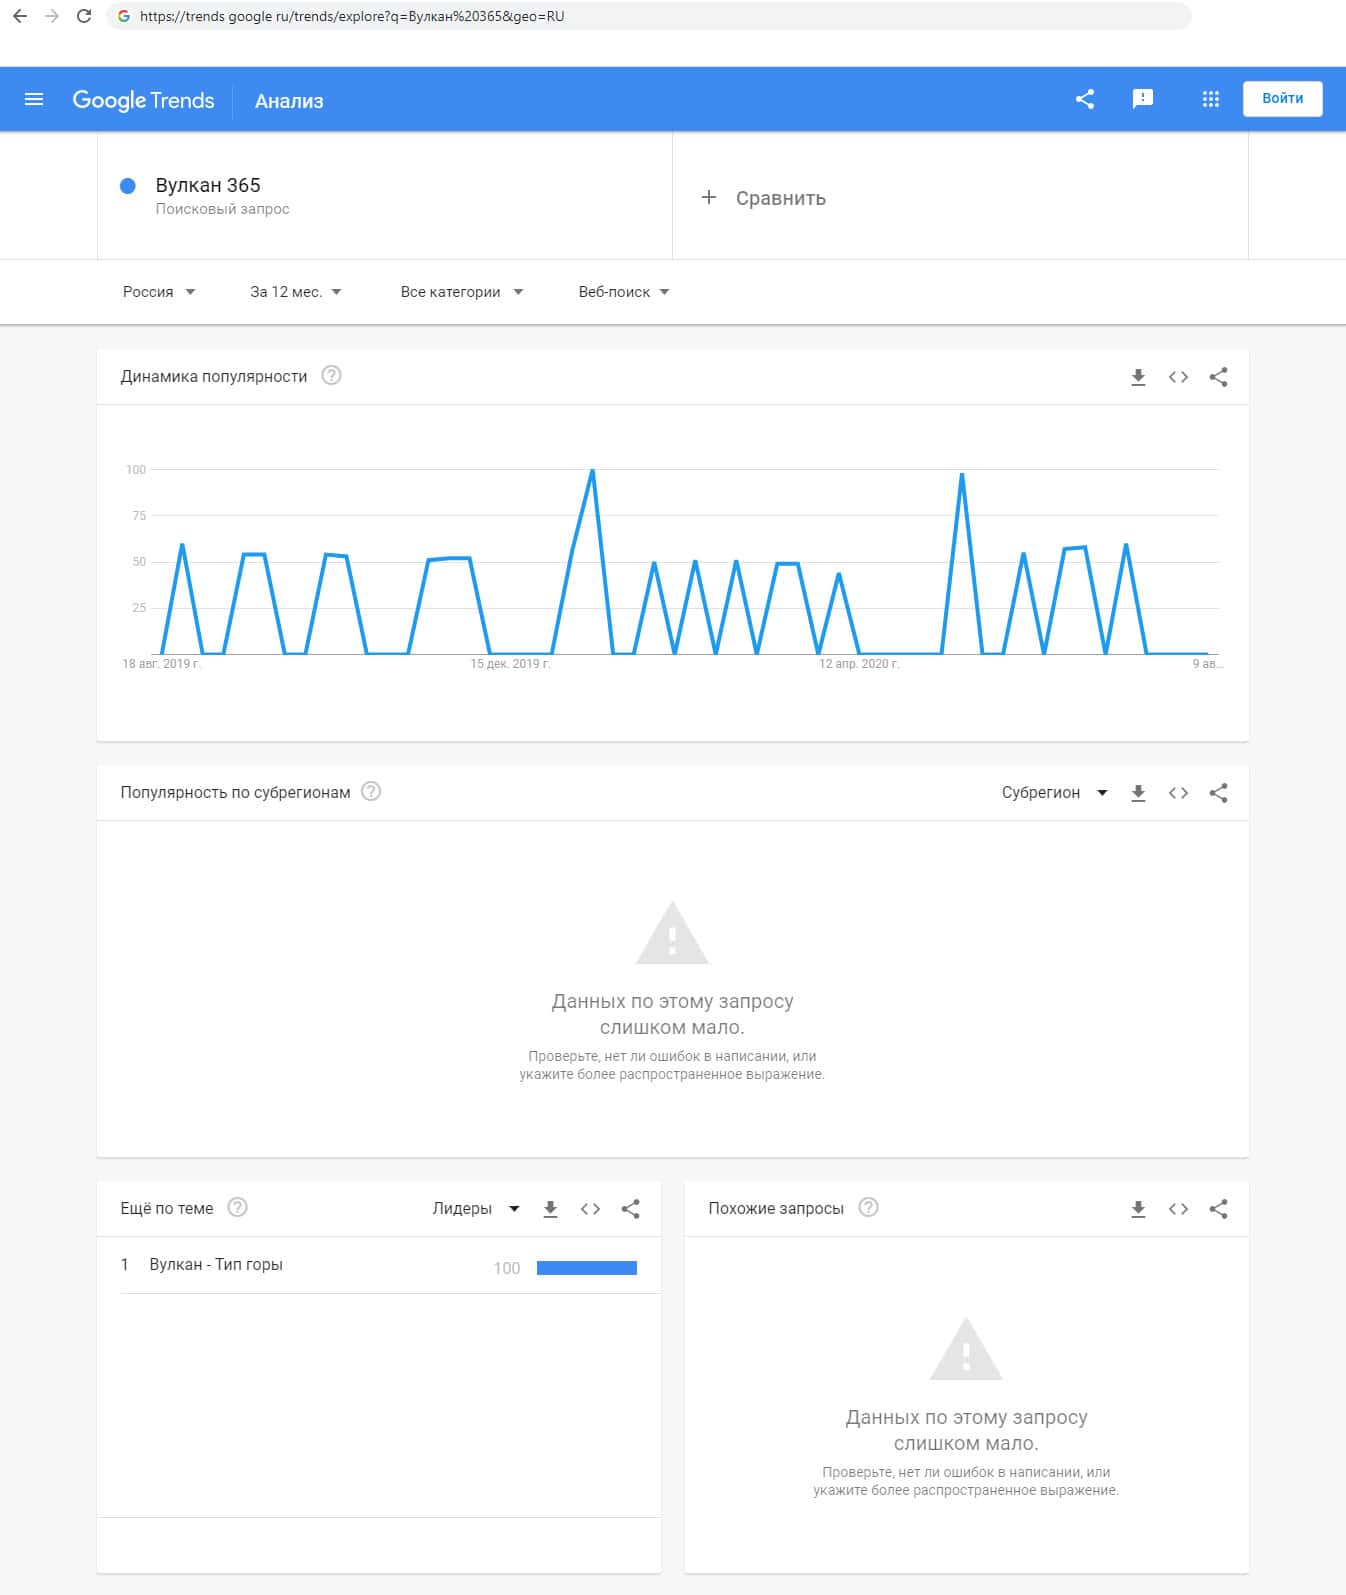Click the share icon in blue header
Image resolution: width=1346 pixels, height=1595 pixels.
pyautogui.click(x=1085, y=99)
